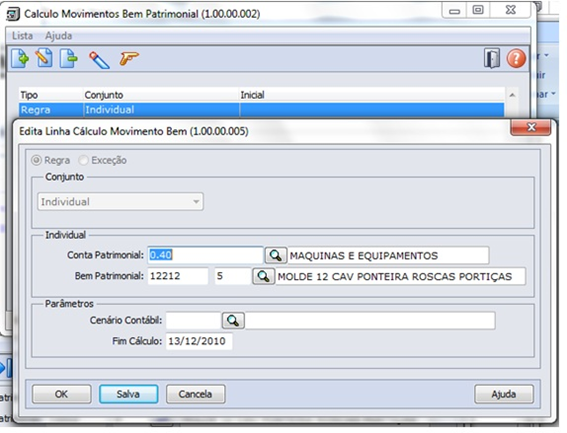Click the Salva button
567x433 pixels.
128,394
